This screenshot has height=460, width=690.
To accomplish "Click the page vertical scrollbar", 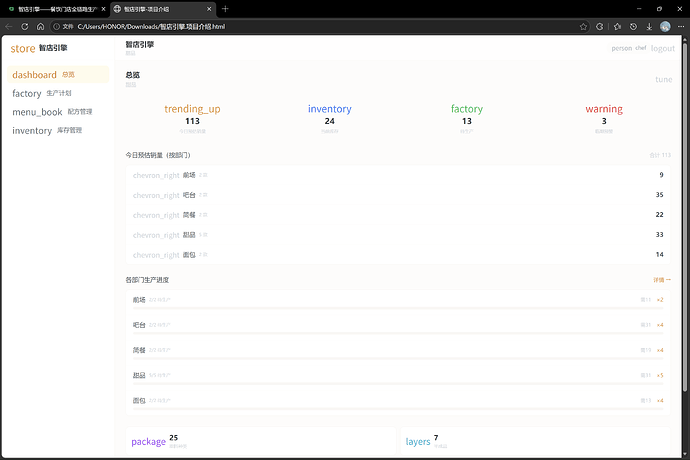I will (685, 216).
